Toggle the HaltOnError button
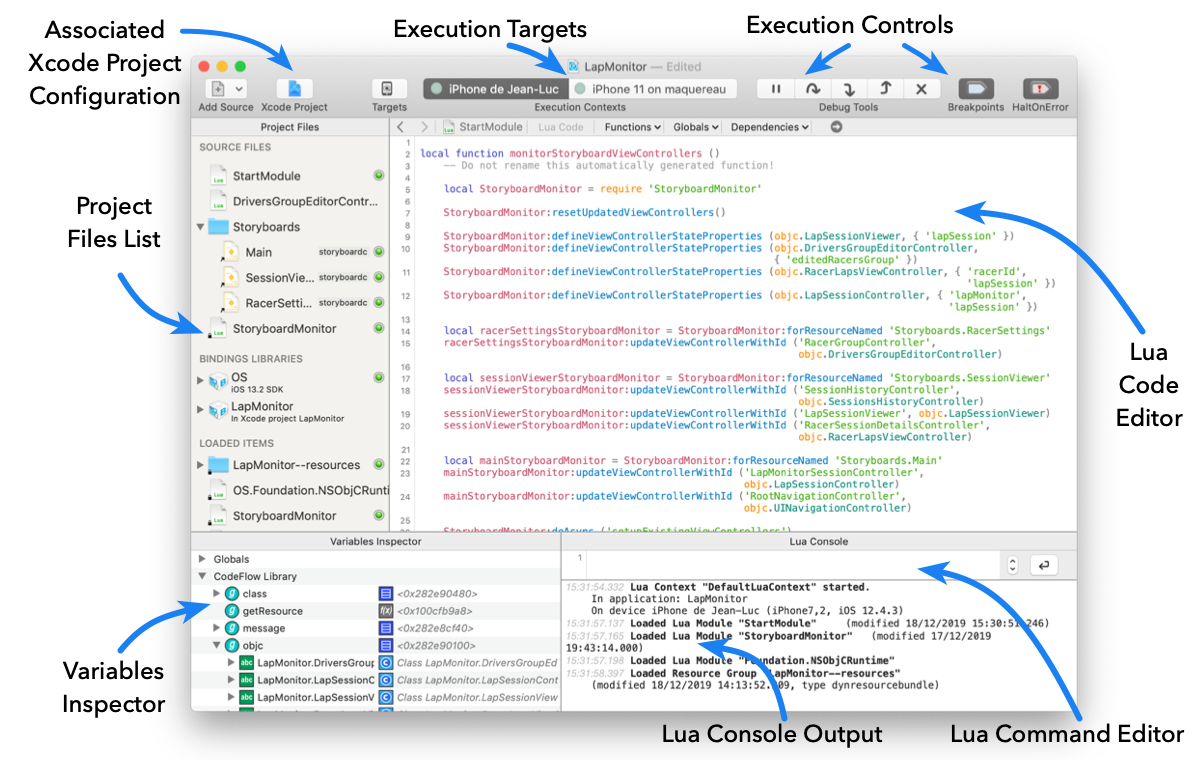 (x=1040, y=89)
